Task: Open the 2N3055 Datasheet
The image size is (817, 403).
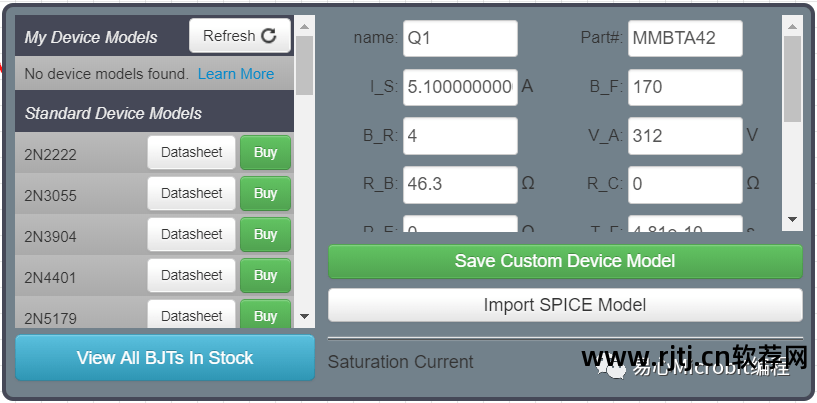Action: (x=192, y=194)
